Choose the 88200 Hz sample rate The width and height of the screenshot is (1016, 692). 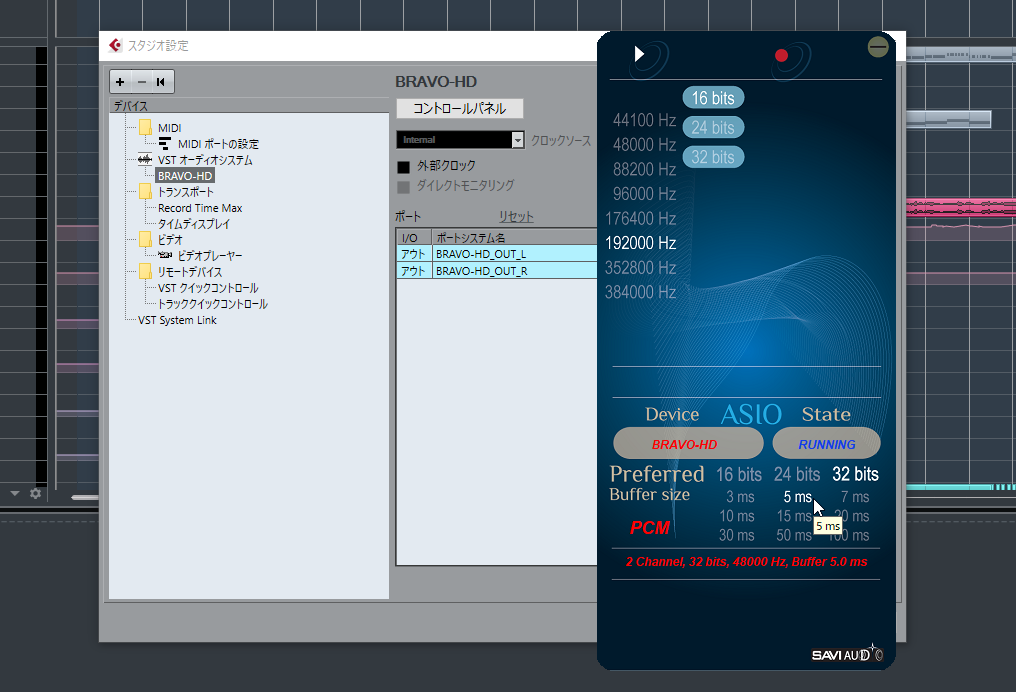click(x=644, y=169)
